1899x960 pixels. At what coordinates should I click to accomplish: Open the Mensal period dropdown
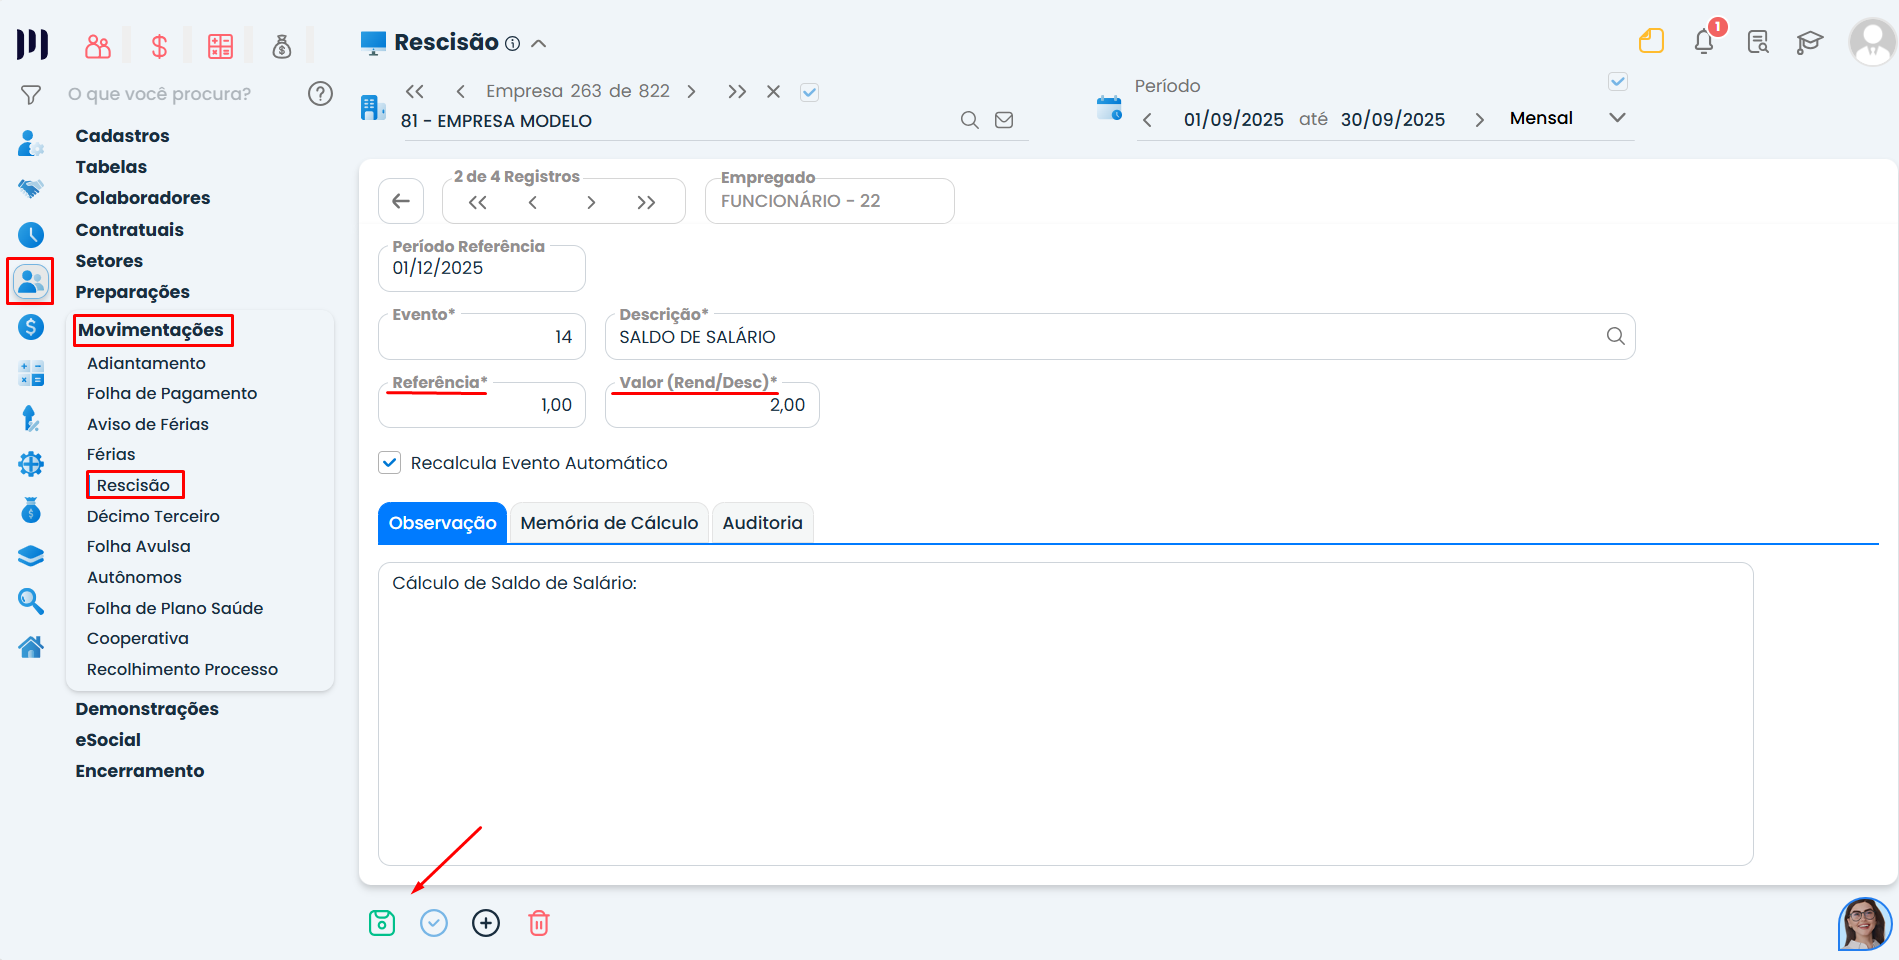click(1564, 117)
